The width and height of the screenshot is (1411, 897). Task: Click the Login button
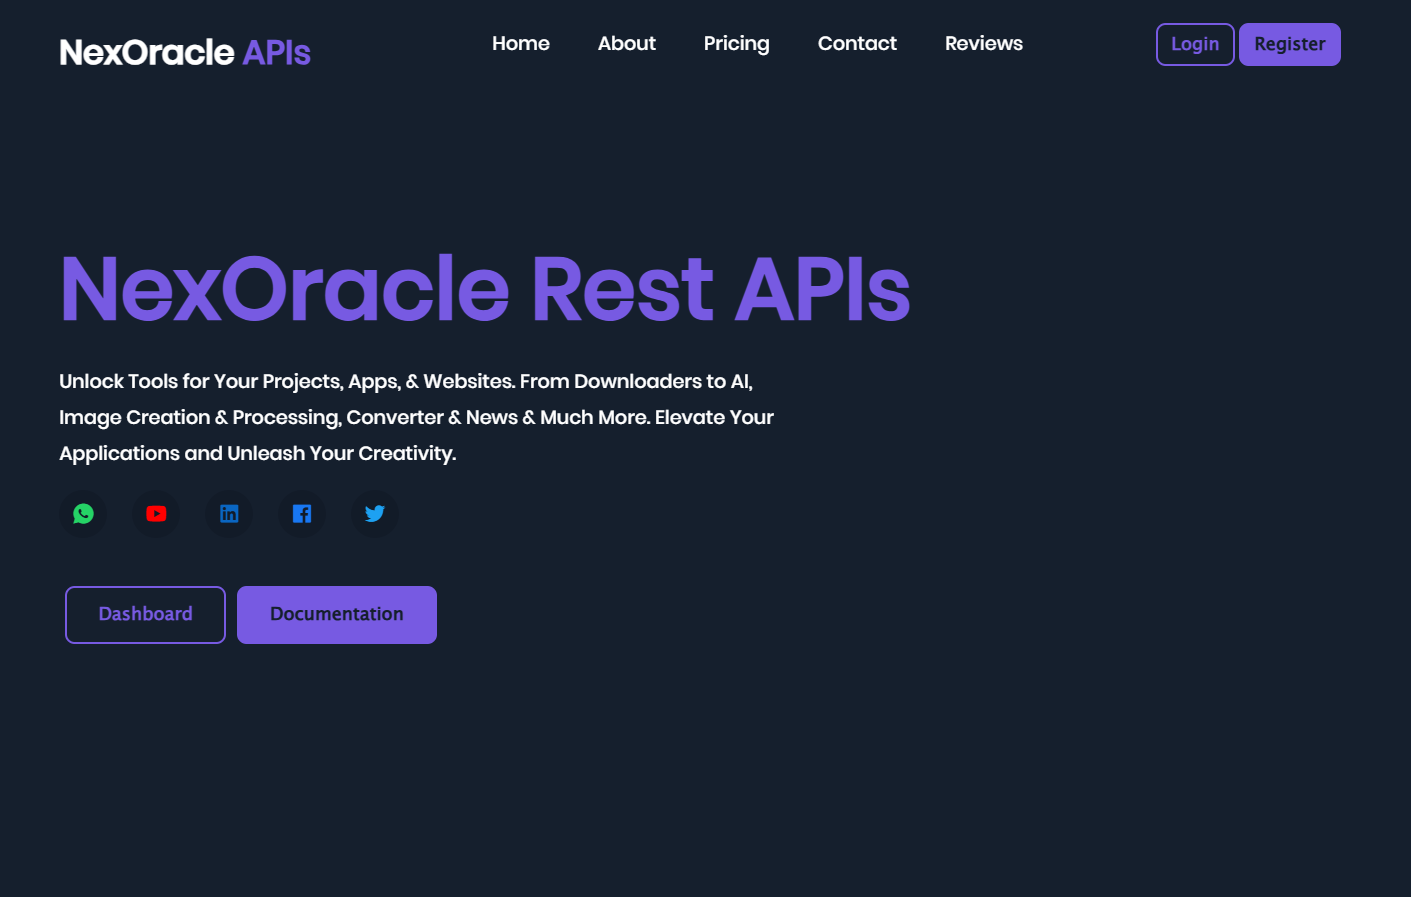(1195, 44)
